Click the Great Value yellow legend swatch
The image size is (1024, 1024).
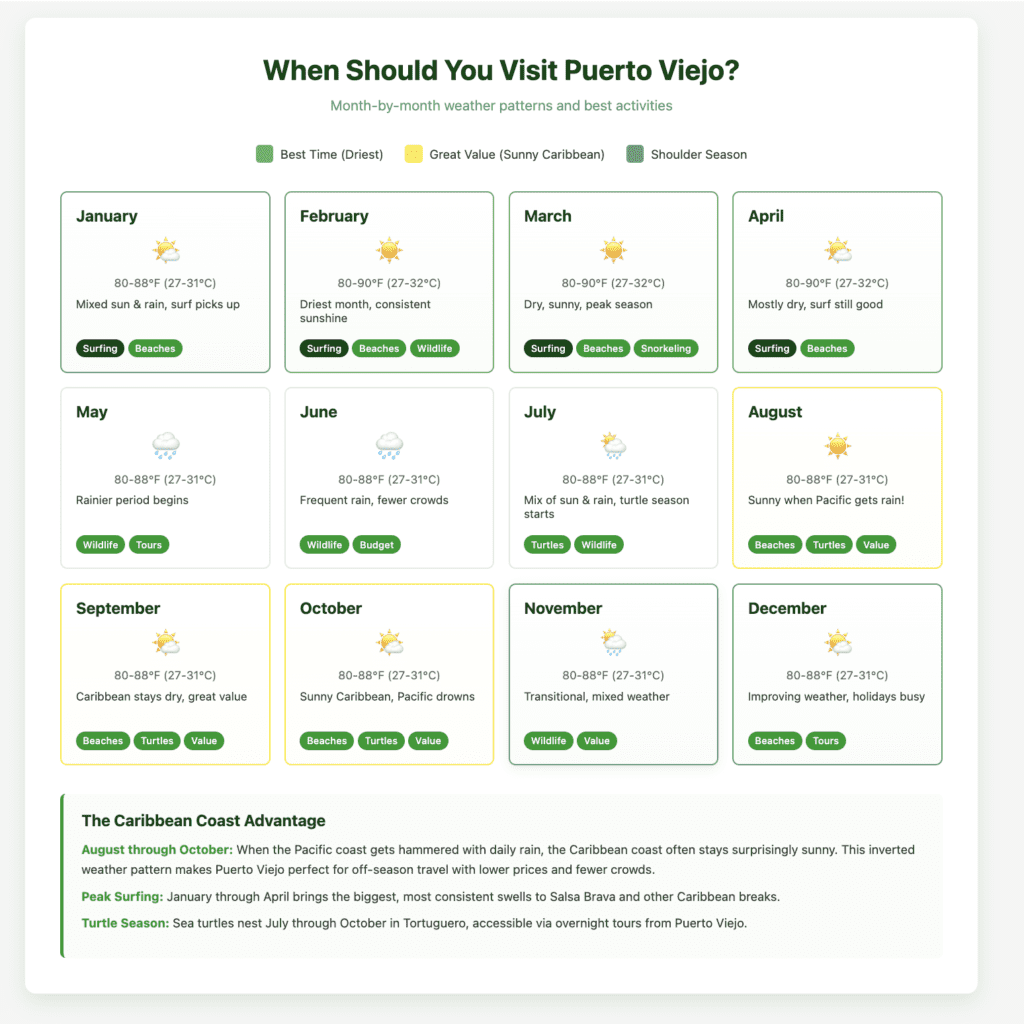click(414, 154)
